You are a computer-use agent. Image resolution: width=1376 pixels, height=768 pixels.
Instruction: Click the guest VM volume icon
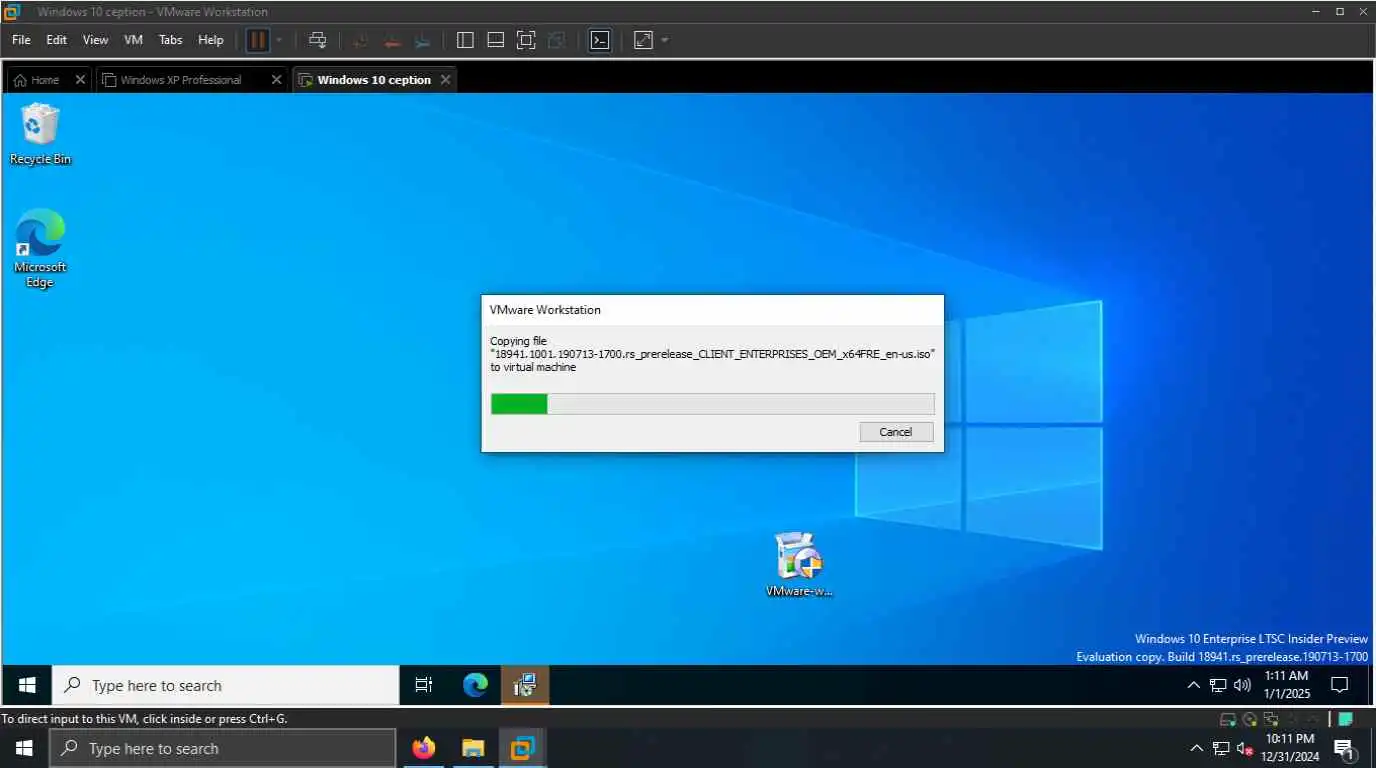click(1242, 686)
